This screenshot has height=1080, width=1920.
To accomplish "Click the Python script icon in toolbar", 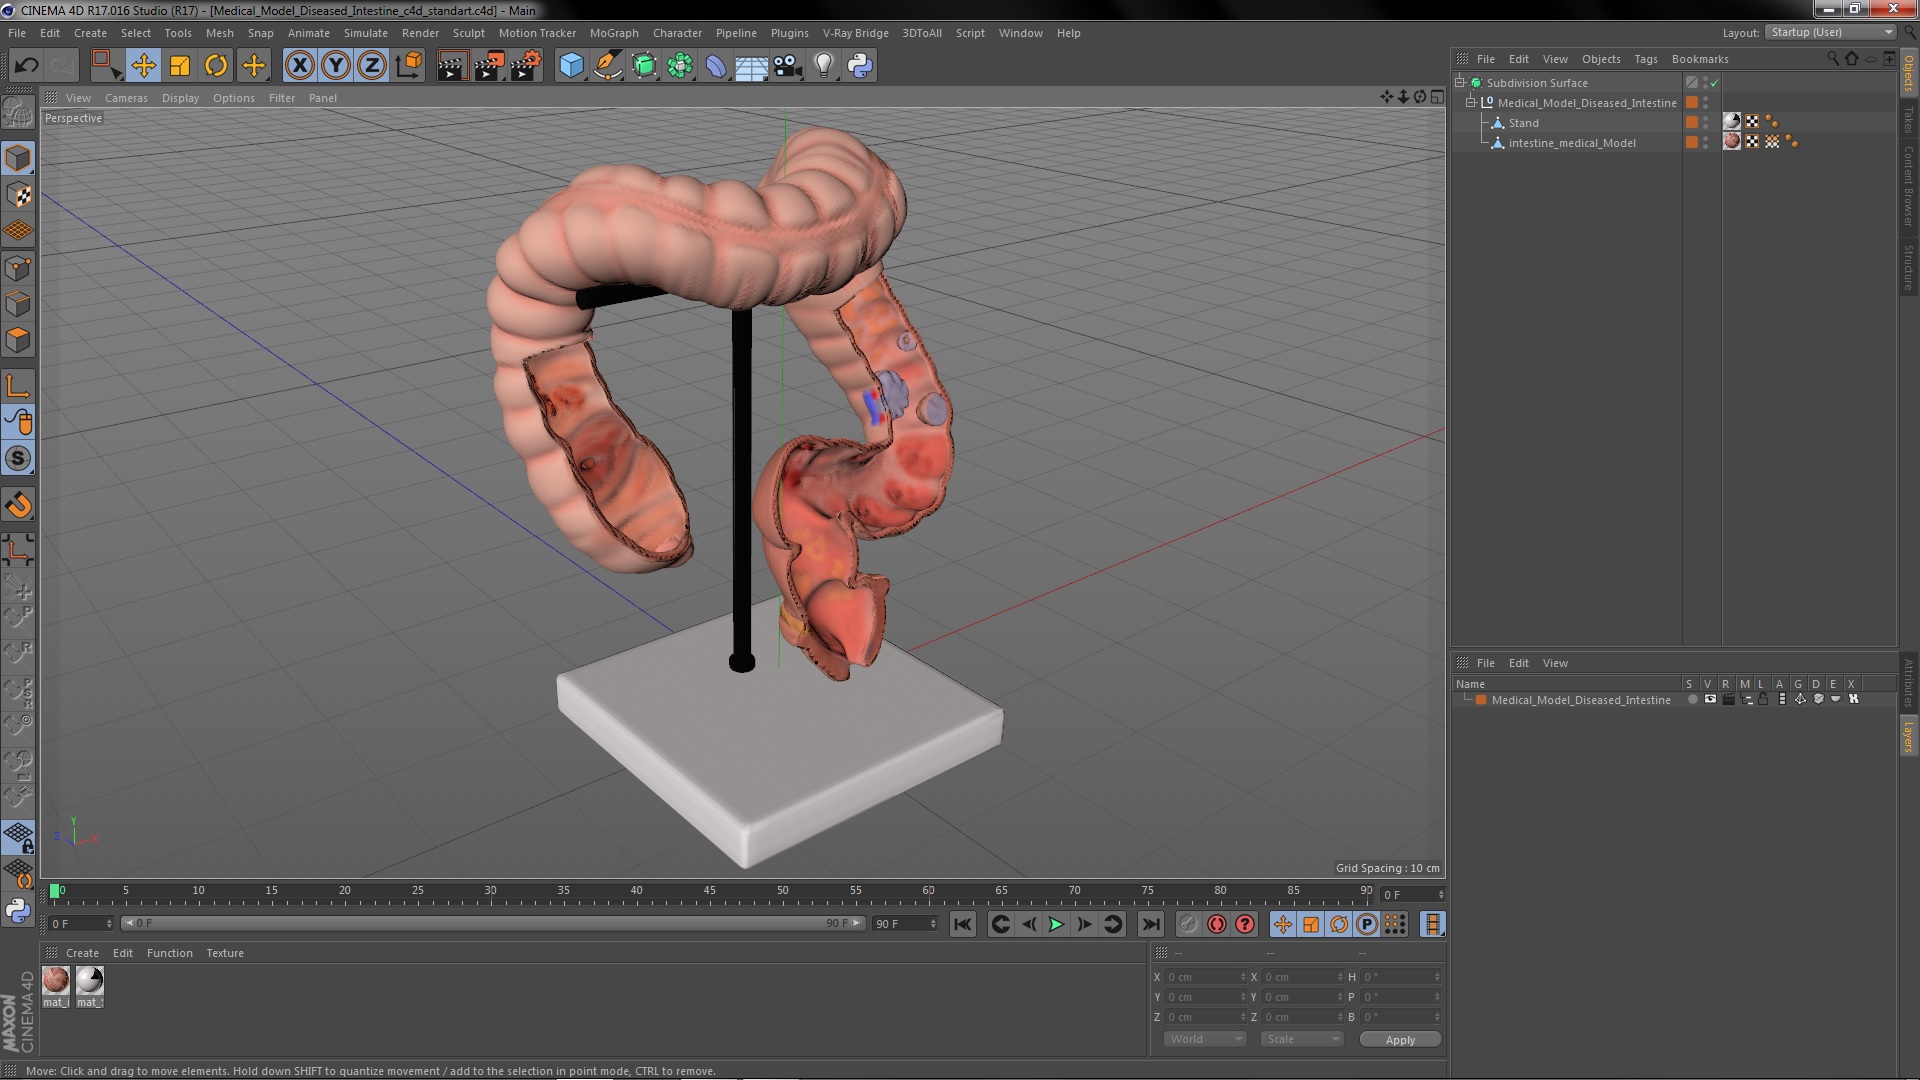I will (x=860, y=66).
